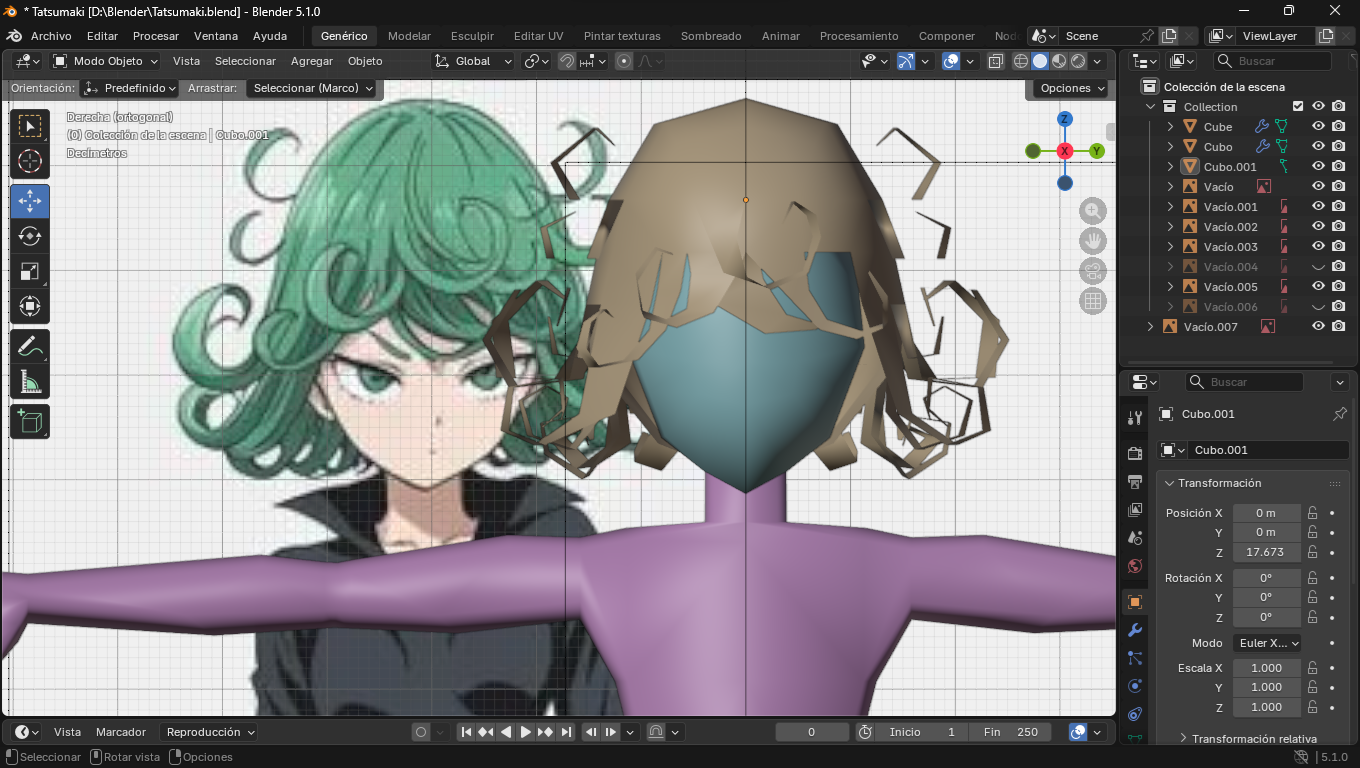
Task: Switch to the Sombreado workspace tab
Action: click(711, 36)
